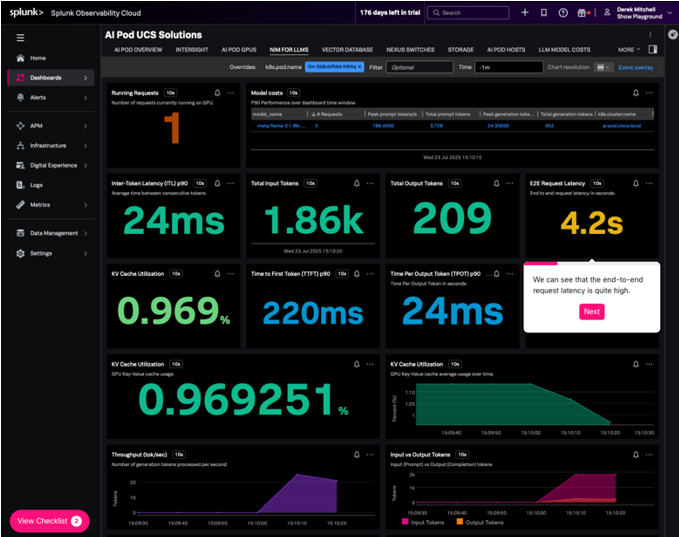Open more options on Model costs chart

pyautogui.click(x=649, y=93)
